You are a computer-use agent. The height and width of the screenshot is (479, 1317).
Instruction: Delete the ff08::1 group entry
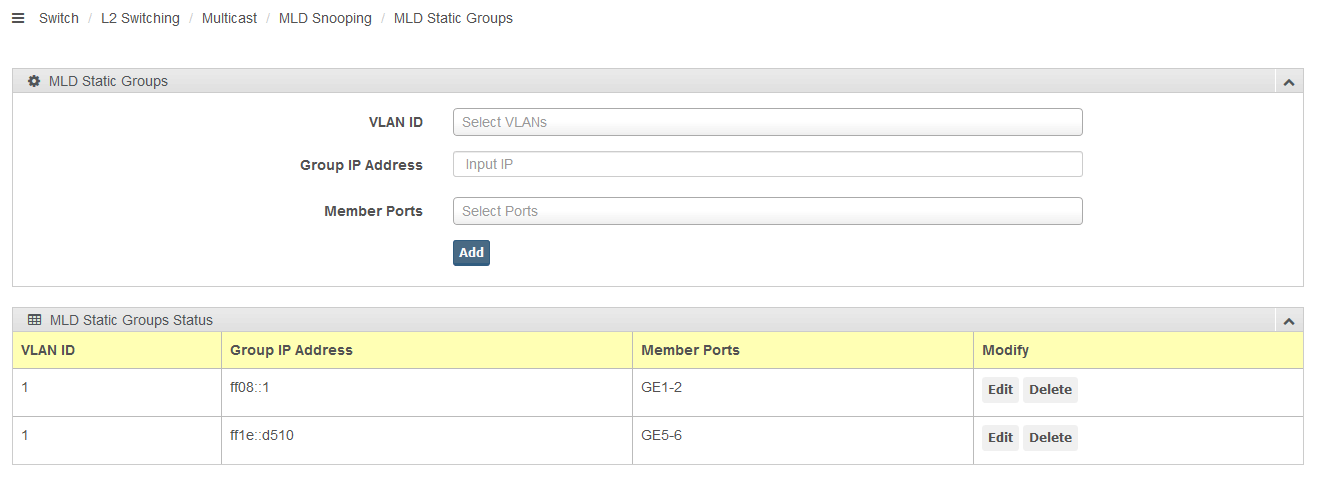click(1050, 390)
